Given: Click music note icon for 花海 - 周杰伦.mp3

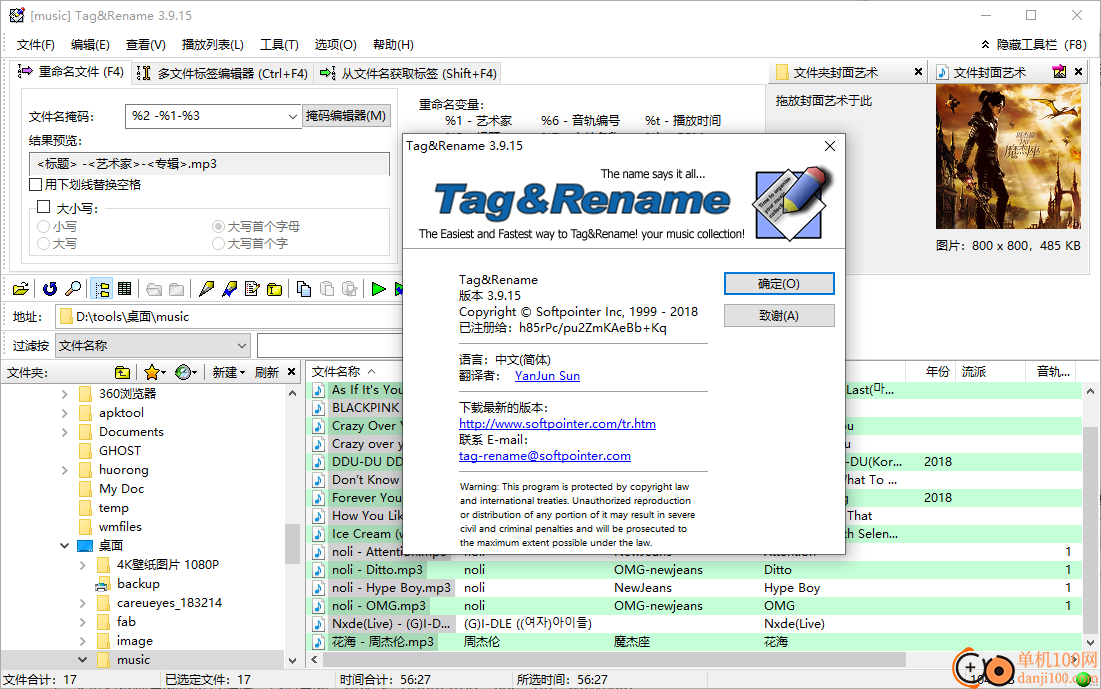Looking at the screenshot, I should [319, 642].
